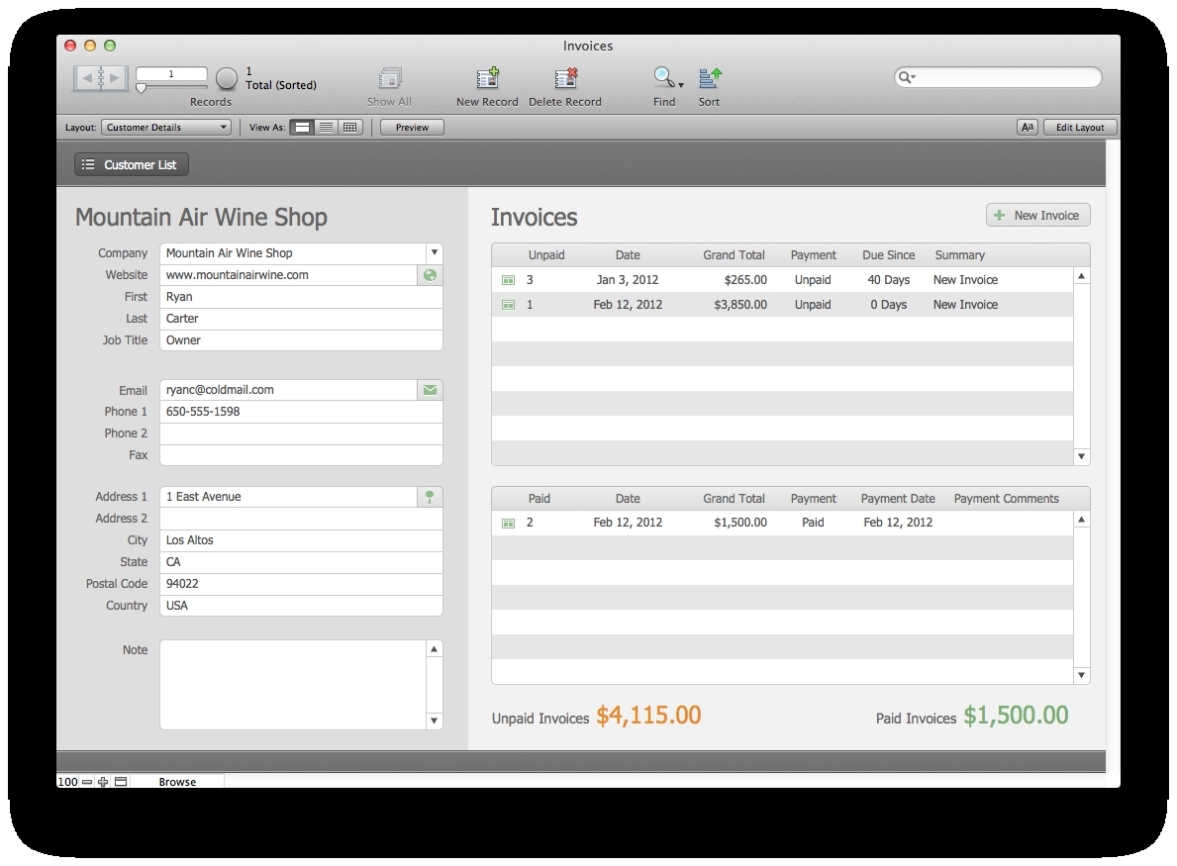Click Note field scroll down arrow
Viewport: 1177px width, 866px height.
pos(434,720)
